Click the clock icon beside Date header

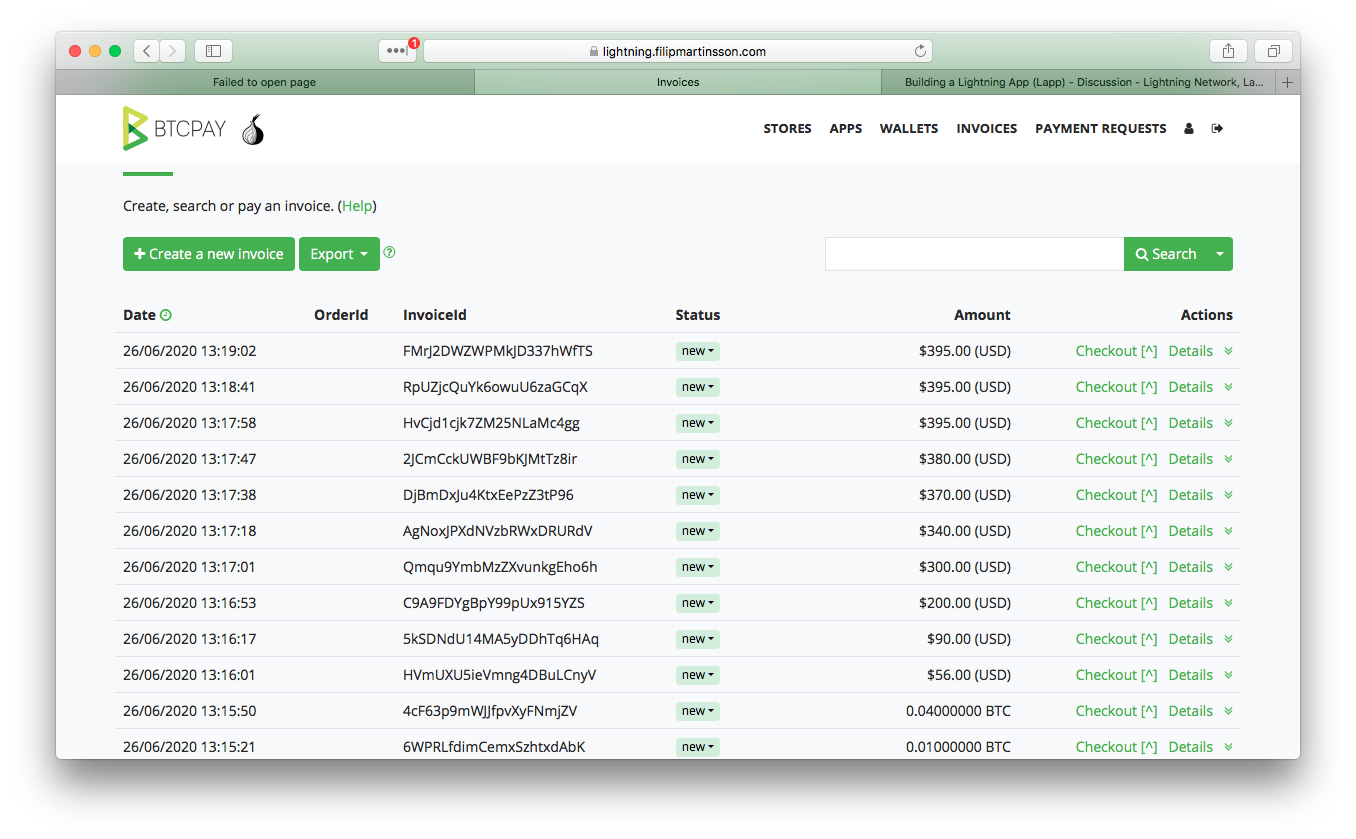[166, 315]
